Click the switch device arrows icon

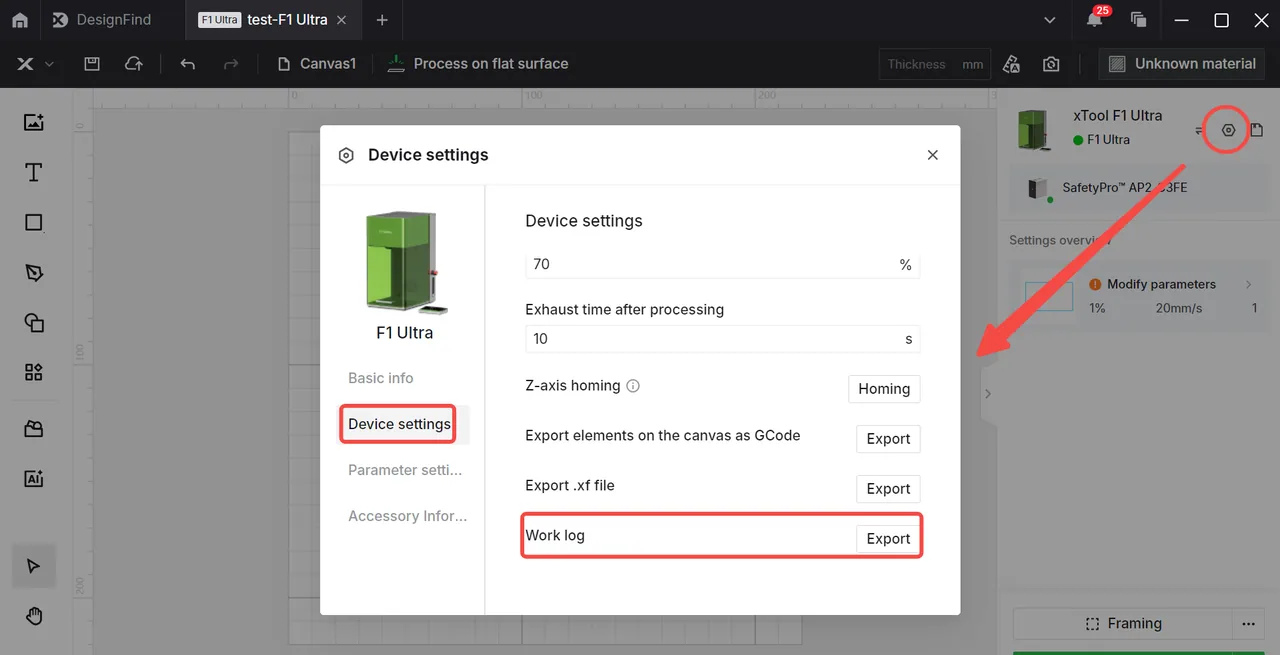1200,130
